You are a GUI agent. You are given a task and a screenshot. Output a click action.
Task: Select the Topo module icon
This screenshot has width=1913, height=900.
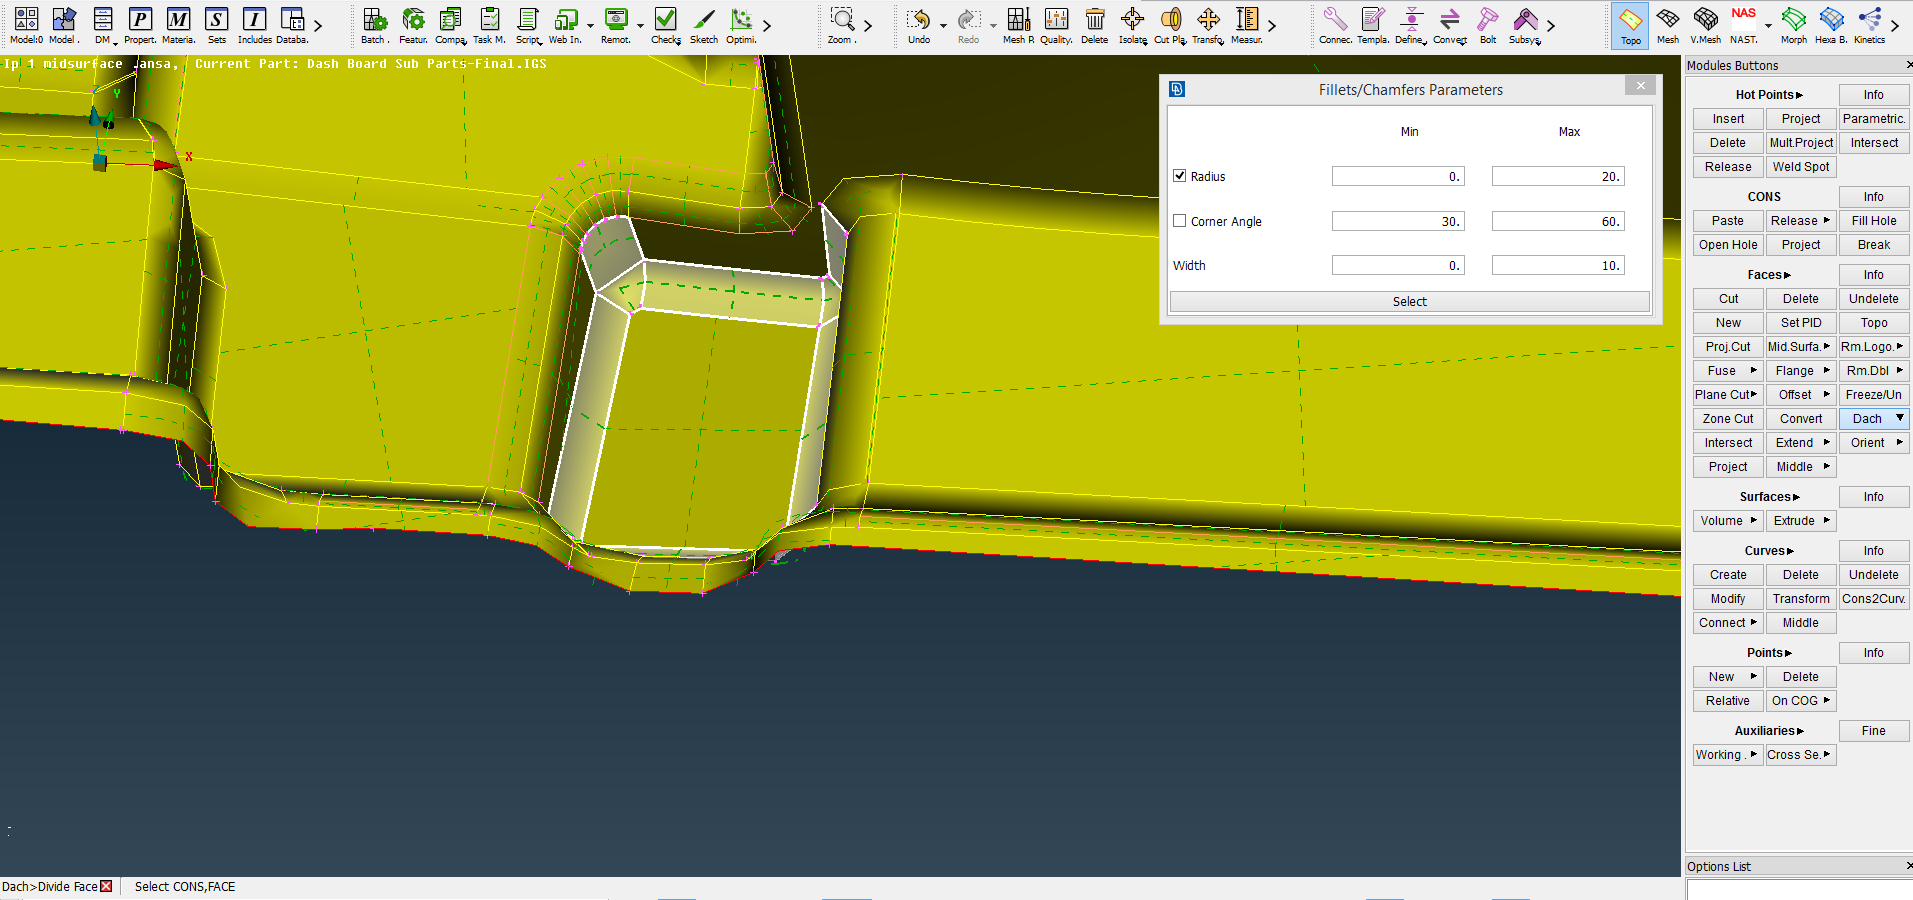pyautogui.click(x=1629, y=26)
